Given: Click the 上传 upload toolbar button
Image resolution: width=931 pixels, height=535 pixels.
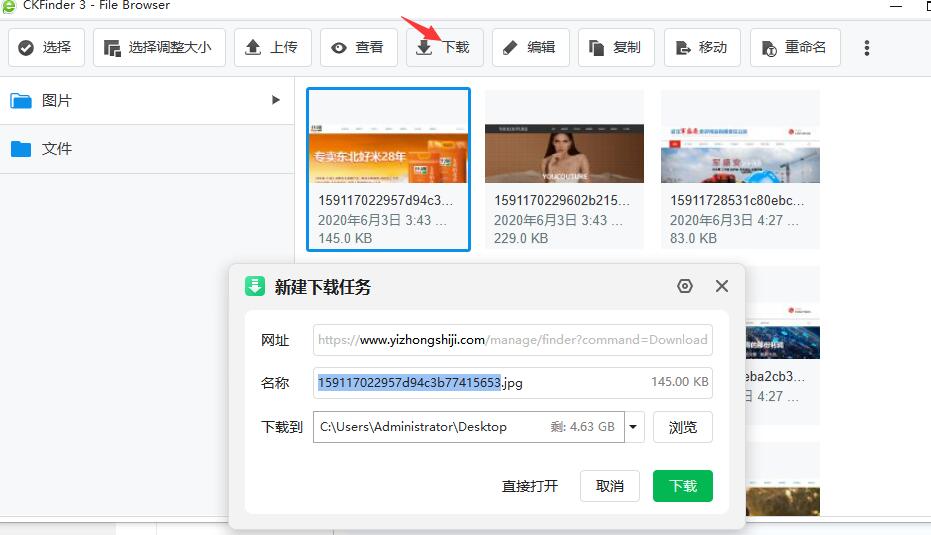Looking at the screenshot, I should point(272,47).
